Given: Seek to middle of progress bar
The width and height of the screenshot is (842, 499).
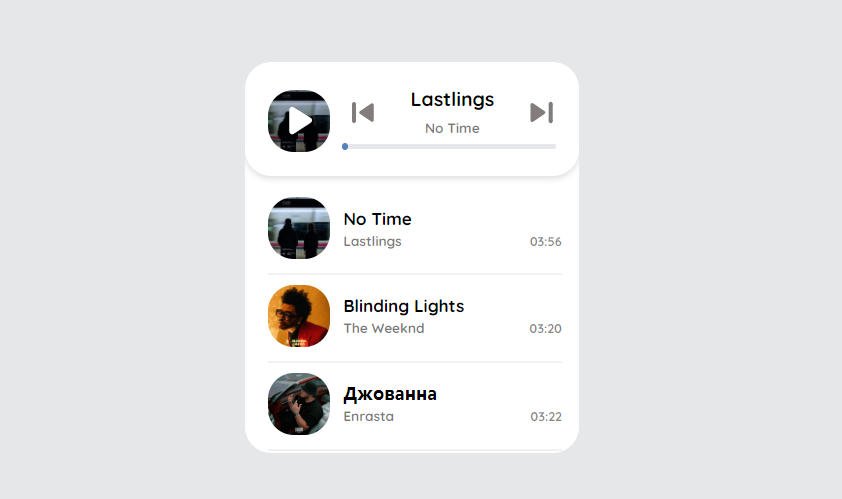Looking at the screenshot, I should [x=449, y=147].
